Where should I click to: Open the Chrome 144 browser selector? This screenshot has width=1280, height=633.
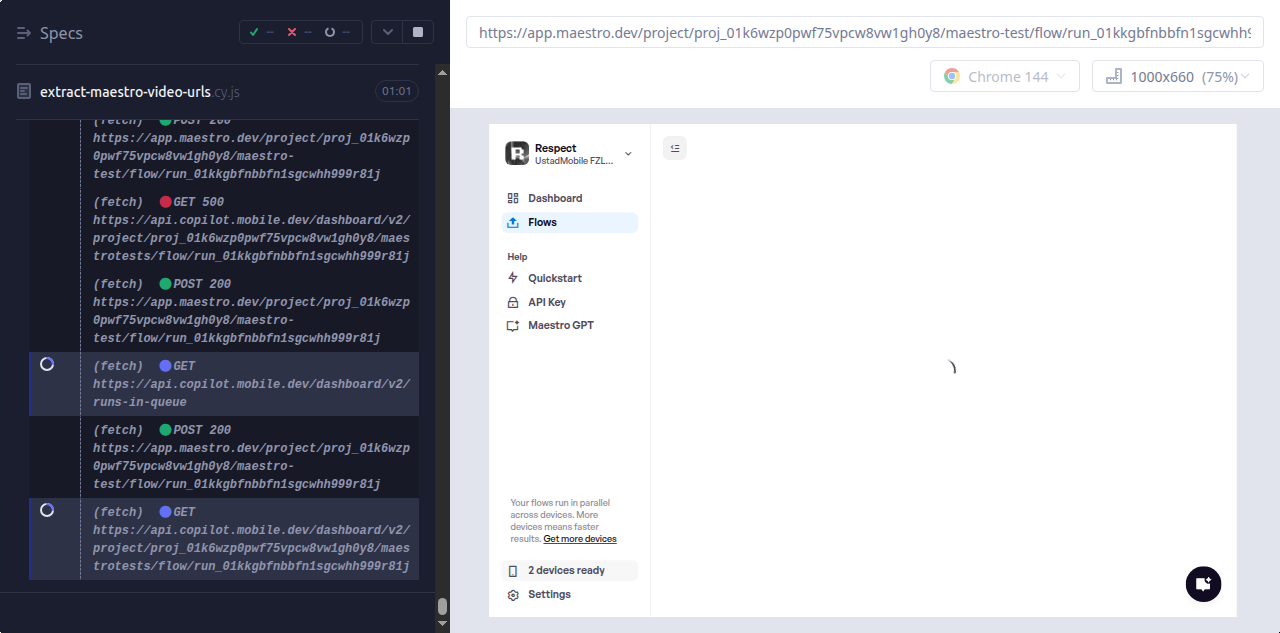click(x=1004, y=77)
